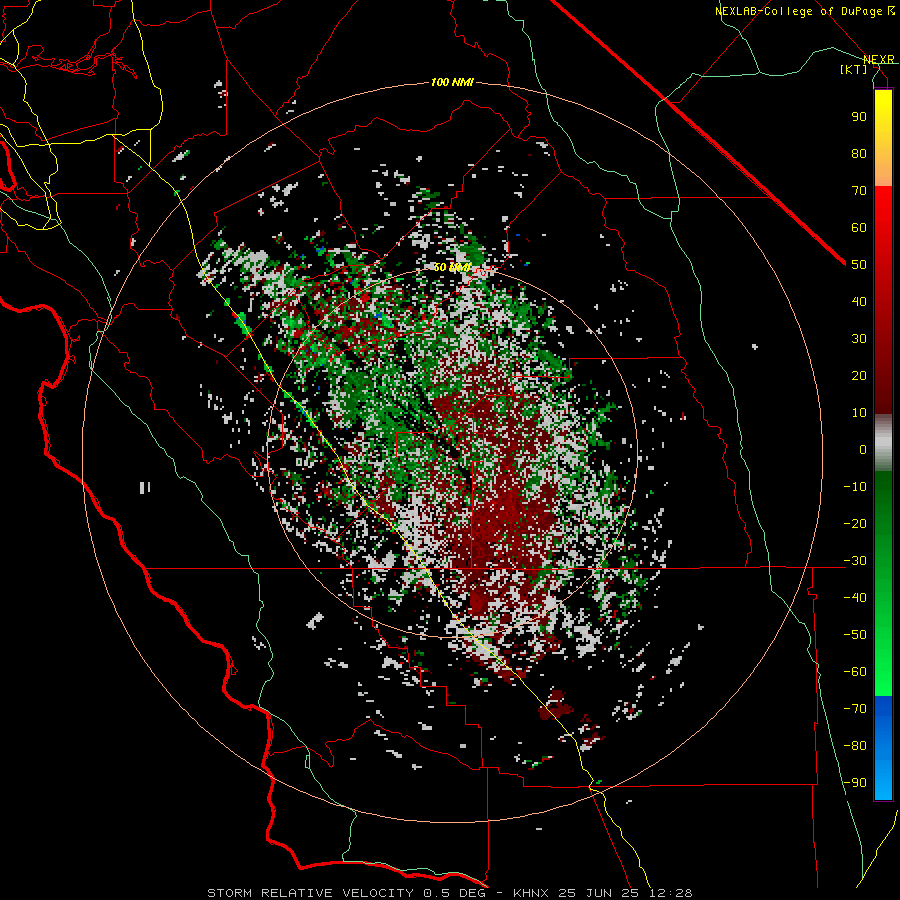
Task: Click the 80 value on velocity legend
Action: [x=859, y=153]
